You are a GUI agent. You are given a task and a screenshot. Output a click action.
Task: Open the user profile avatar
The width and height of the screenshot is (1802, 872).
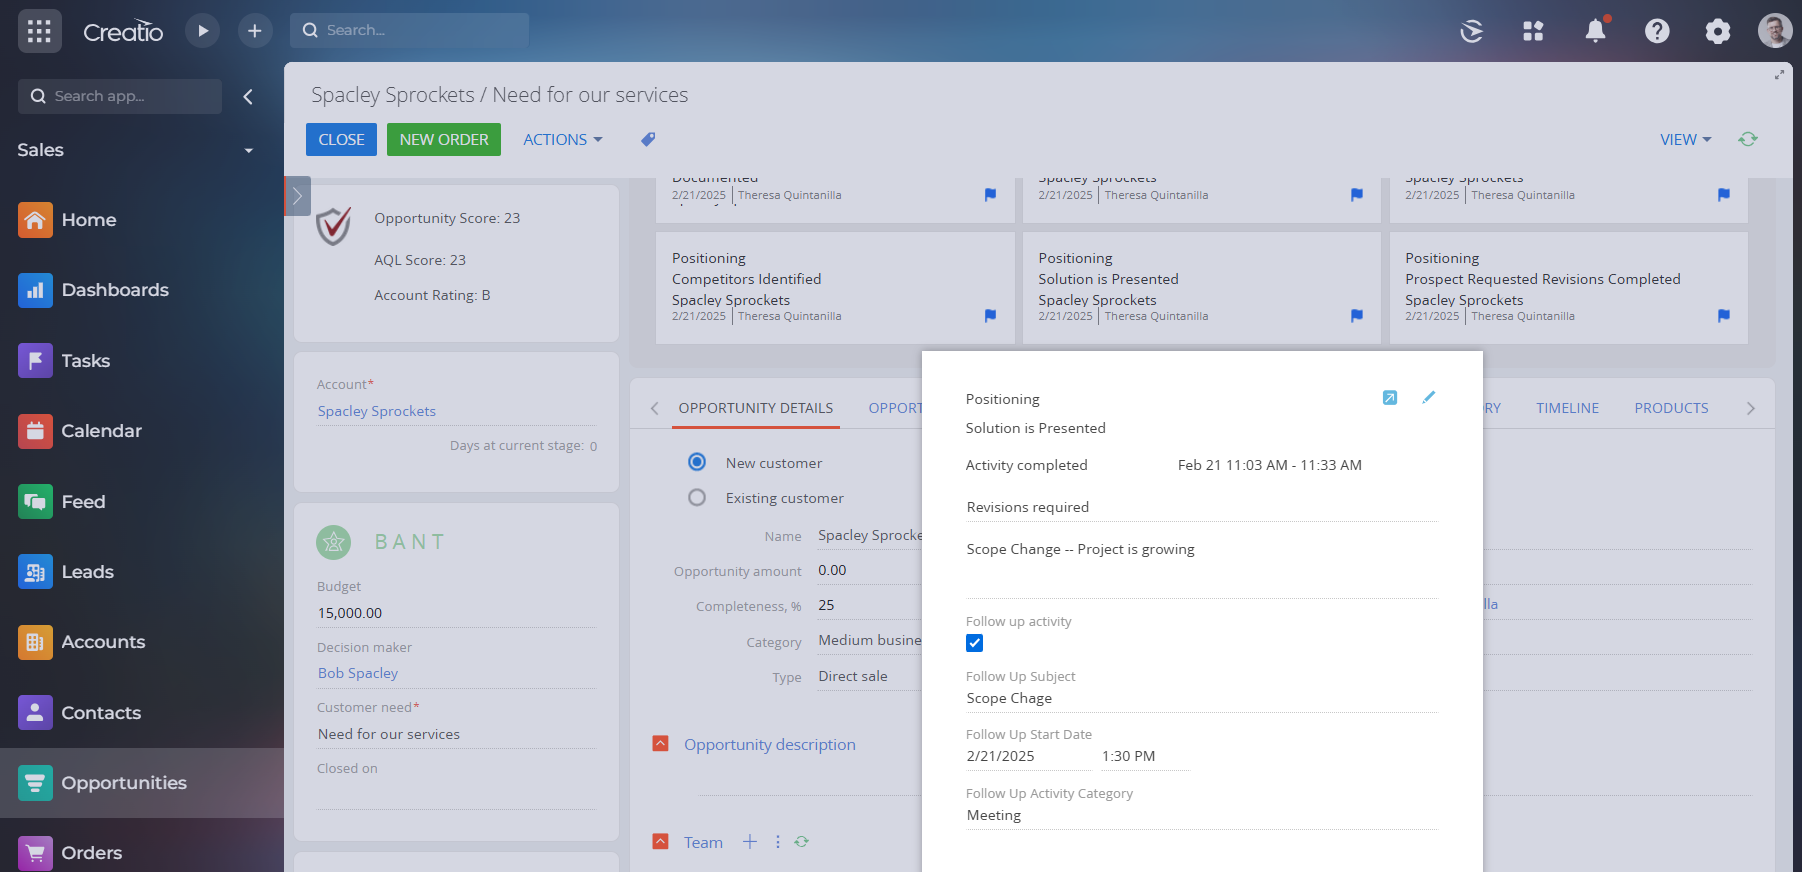click(x=1775, y=31)
